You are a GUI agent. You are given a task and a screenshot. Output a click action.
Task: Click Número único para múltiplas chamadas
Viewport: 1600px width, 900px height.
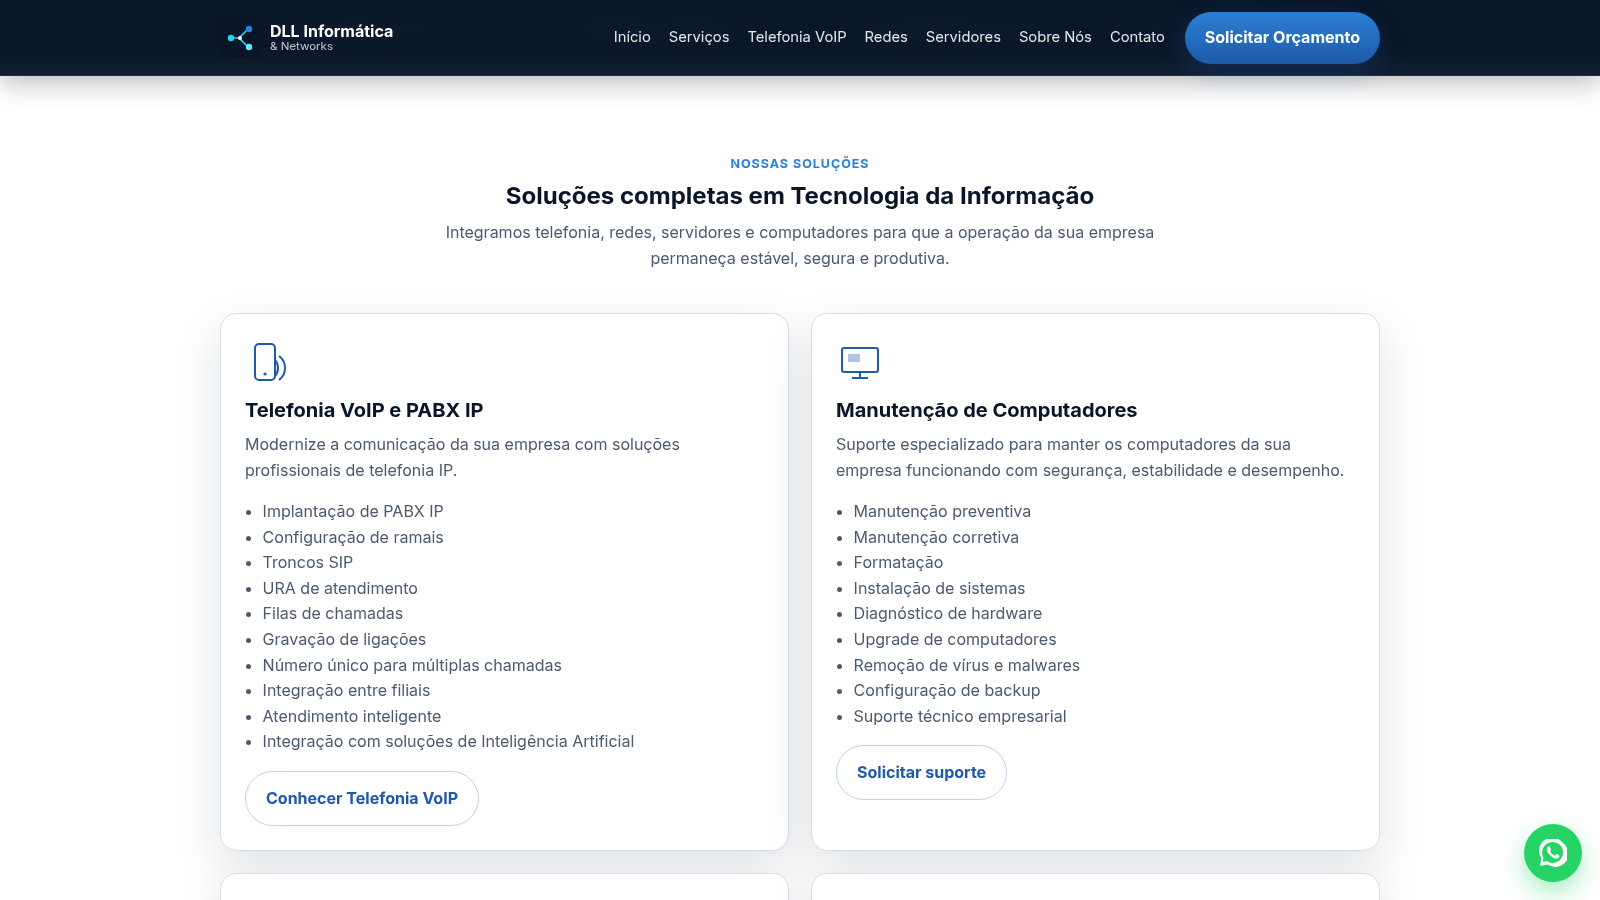pyautogui.click(x=412, y=665)
